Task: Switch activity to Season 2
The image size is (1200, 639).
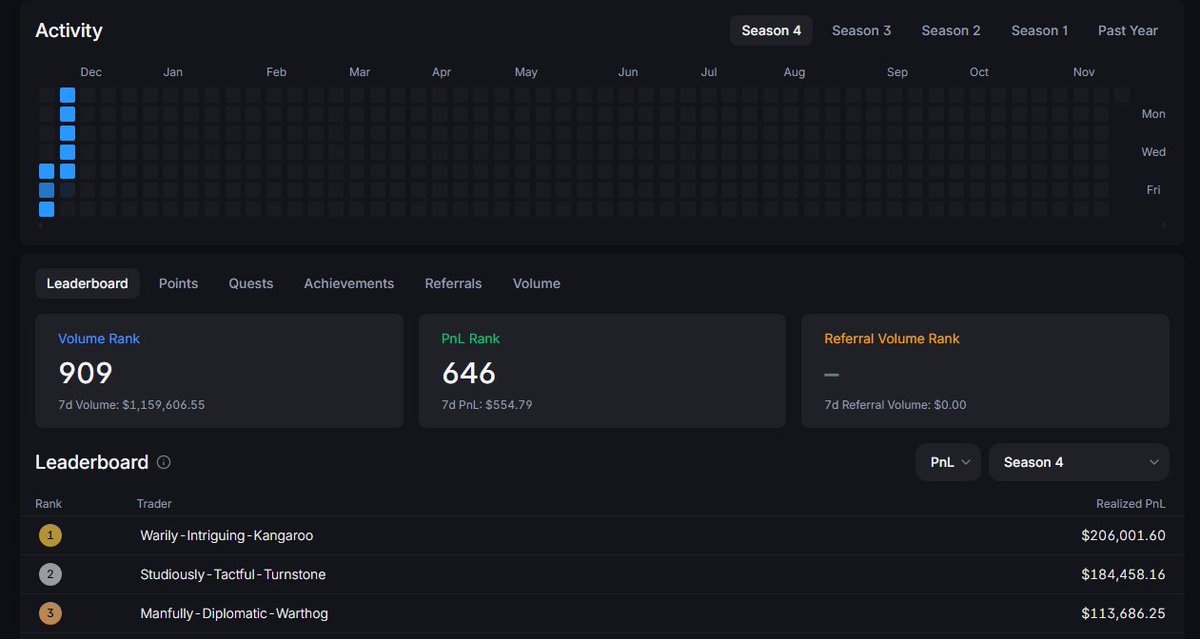Action: (x=951, y=30)
